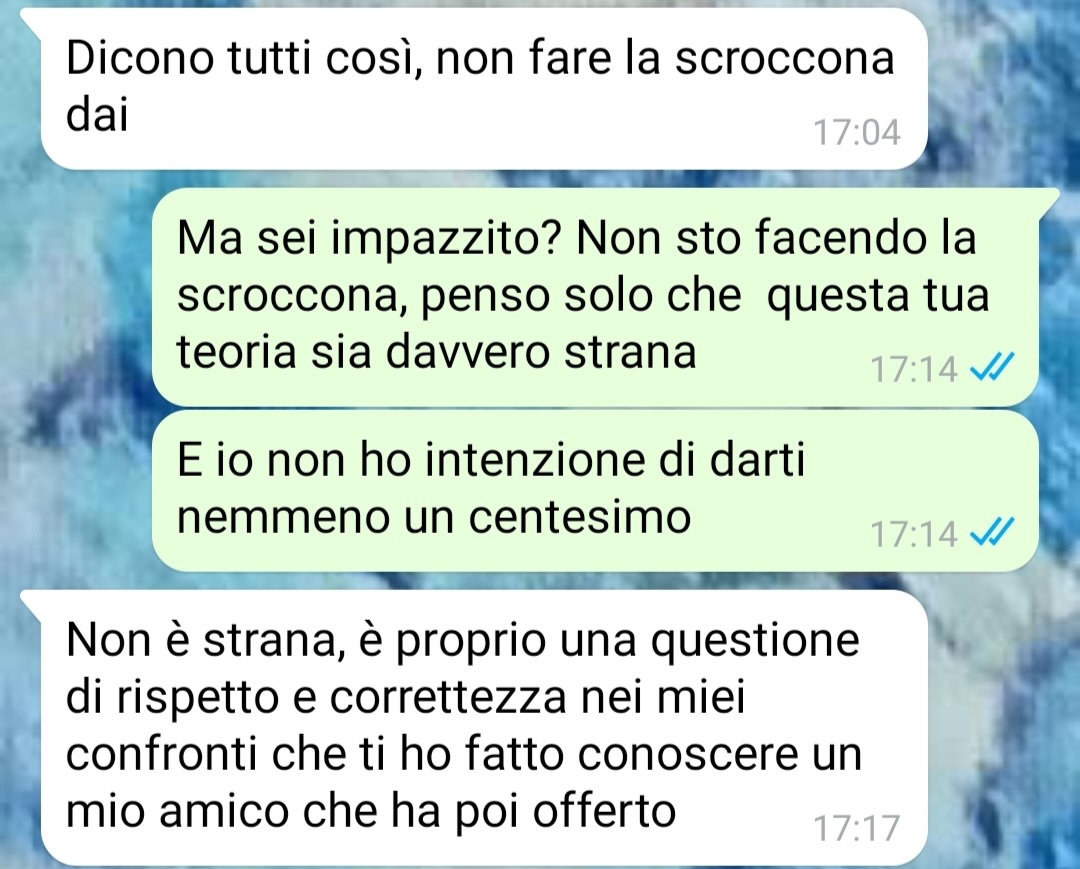This screenshot has height=869, width=1080.
Task: Select the message 'Non è strana, è proprio'
Action: [x=484, y=727]
